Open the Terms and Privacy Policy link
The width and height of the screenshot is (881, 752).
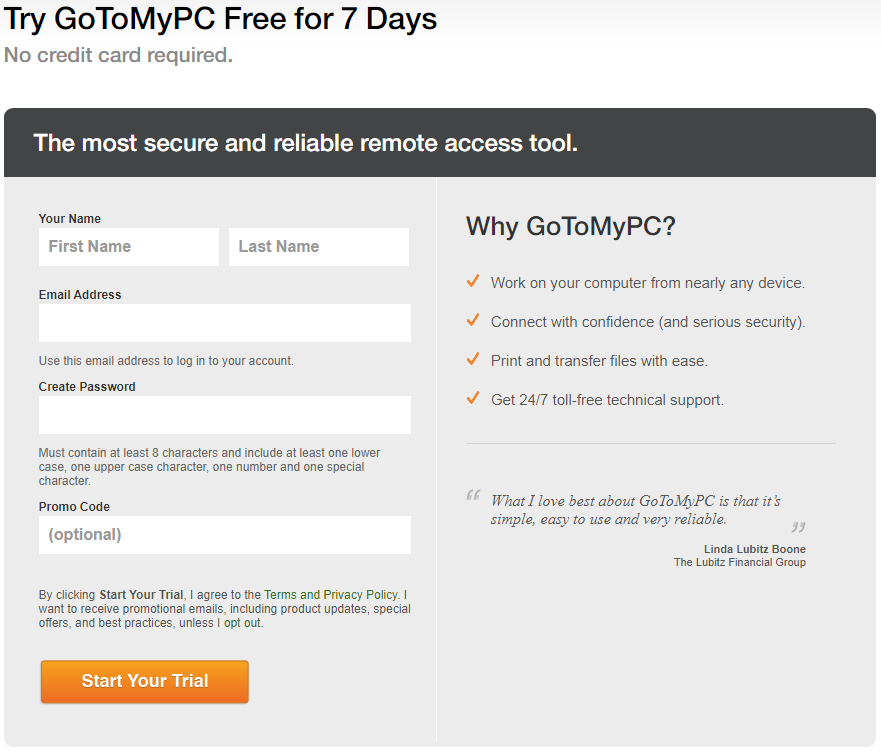point(331,595)
